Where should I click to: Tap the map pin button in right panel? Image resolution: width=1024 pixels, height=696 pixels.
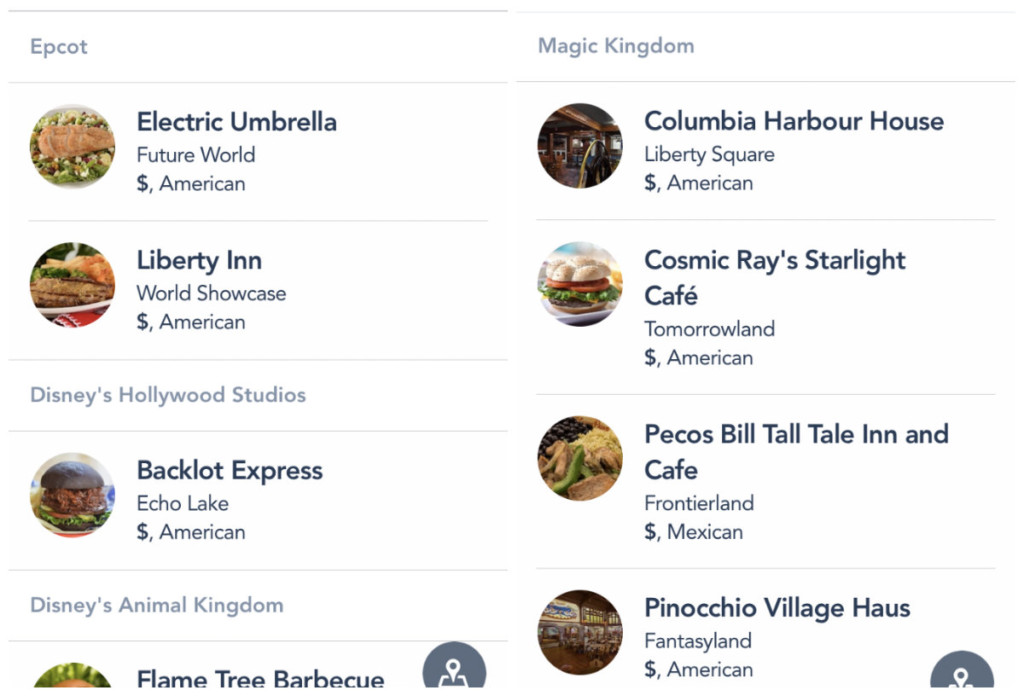[x=961, y=672]
